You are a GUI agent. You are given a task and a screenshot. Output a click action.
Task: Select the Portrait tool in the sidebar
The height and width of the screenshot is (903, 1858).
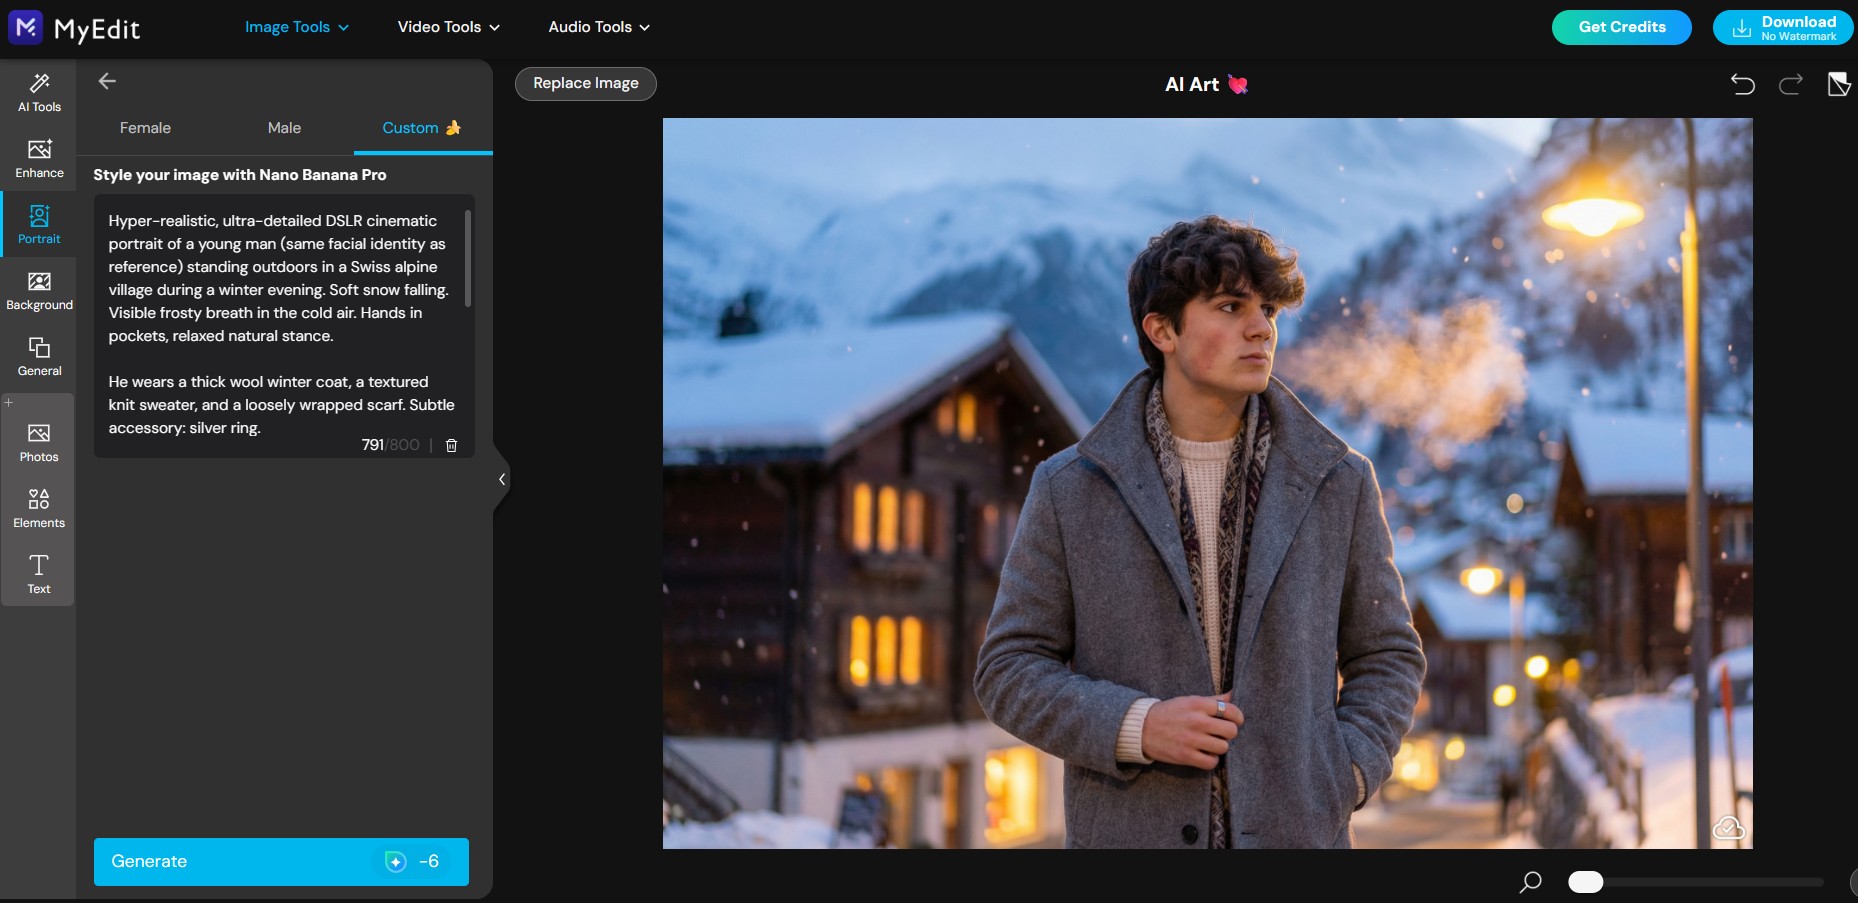39,224
